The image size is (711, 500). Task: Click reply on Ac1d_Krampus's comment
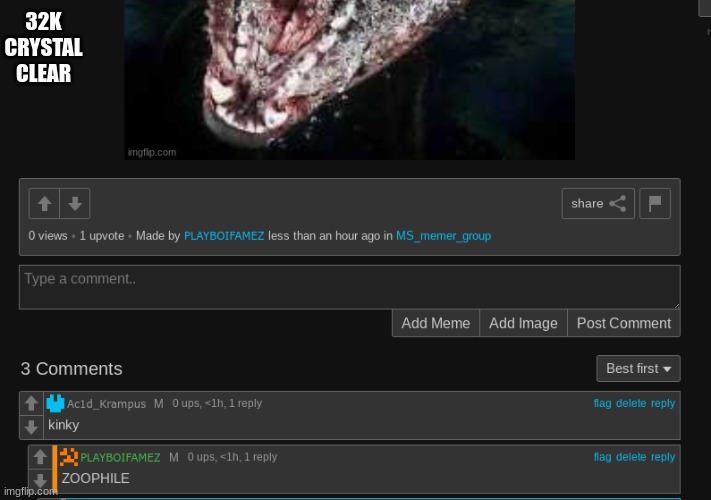[663, 403]
